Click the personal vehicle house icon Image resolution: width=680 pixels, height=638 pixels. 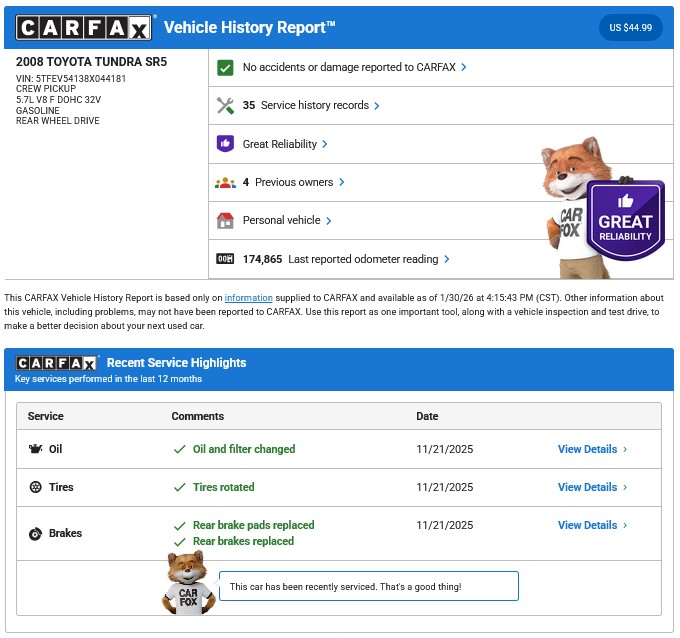click(x=225, y=220)
